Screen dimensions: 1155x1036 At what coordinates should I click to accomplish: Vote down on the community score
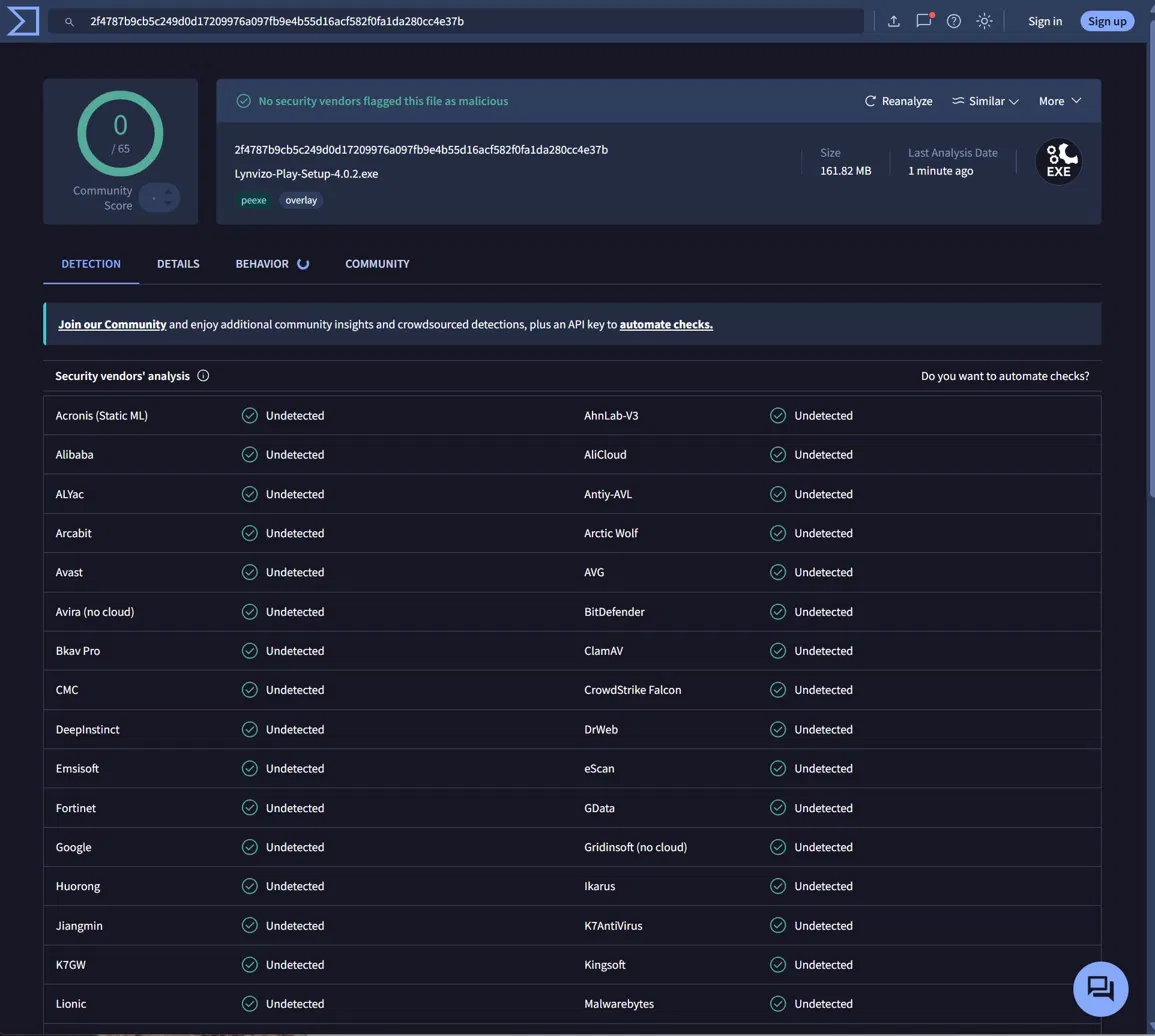168,203
